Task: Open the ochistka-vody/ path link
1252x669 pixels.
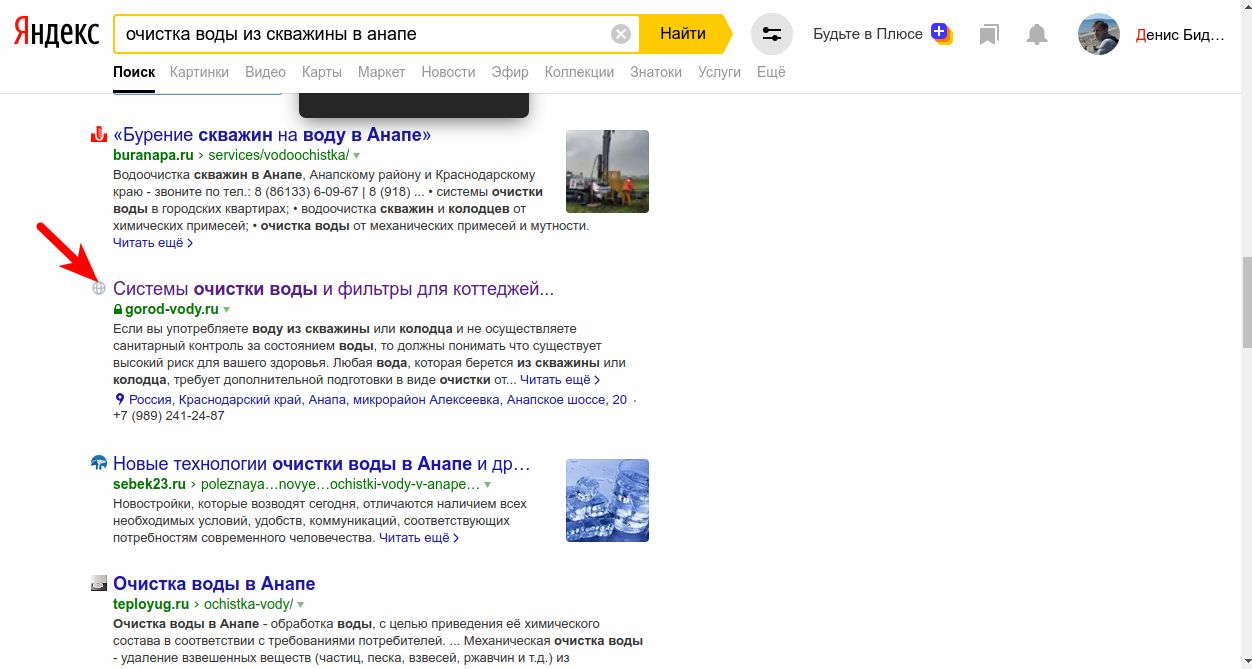Action: tap(249, 605)
